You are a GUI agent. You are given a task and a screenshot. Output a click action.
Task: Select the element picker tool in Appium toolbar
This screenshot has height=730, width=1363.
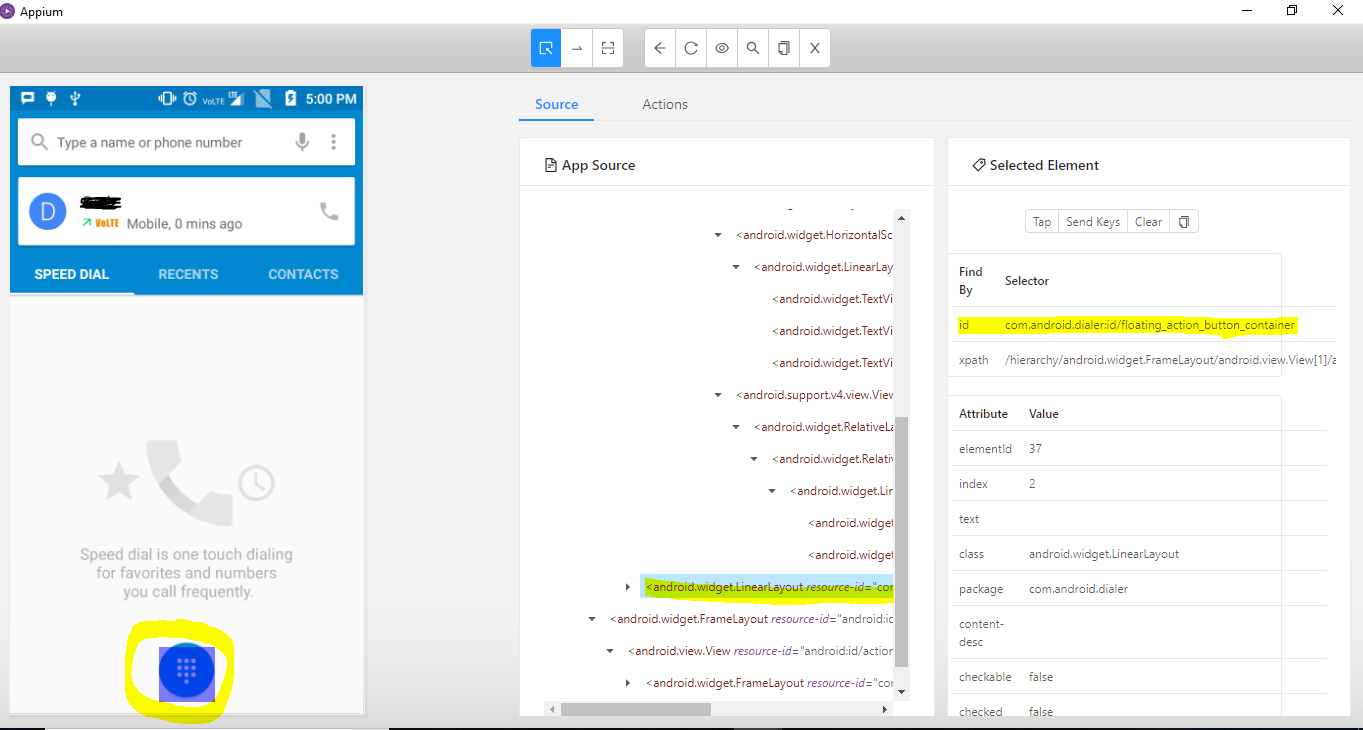545,47
